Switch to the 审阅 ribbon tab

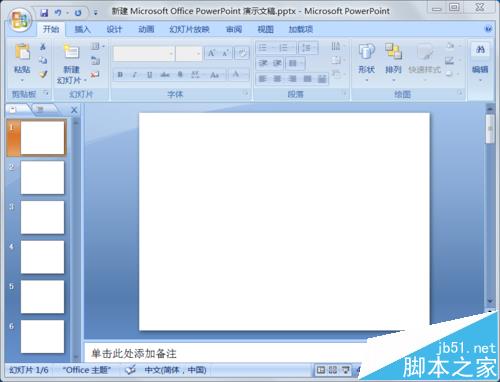click(234, 29)
